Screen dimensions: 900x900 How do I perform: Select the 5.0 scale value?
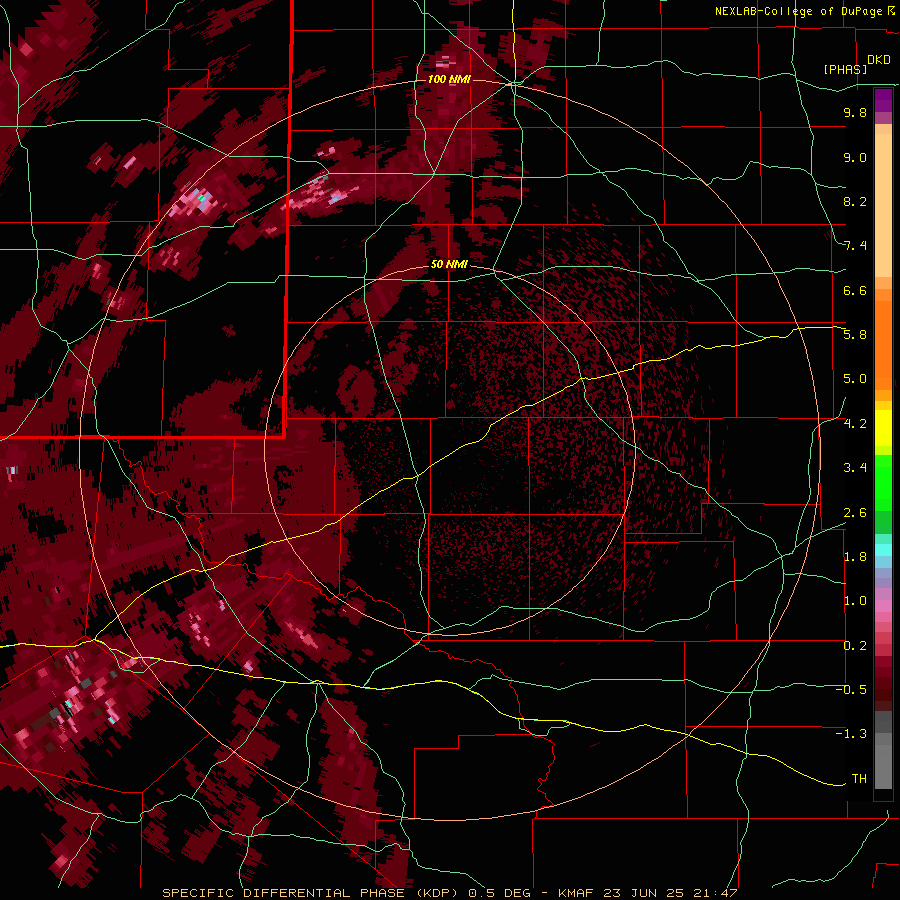point(855,379)
